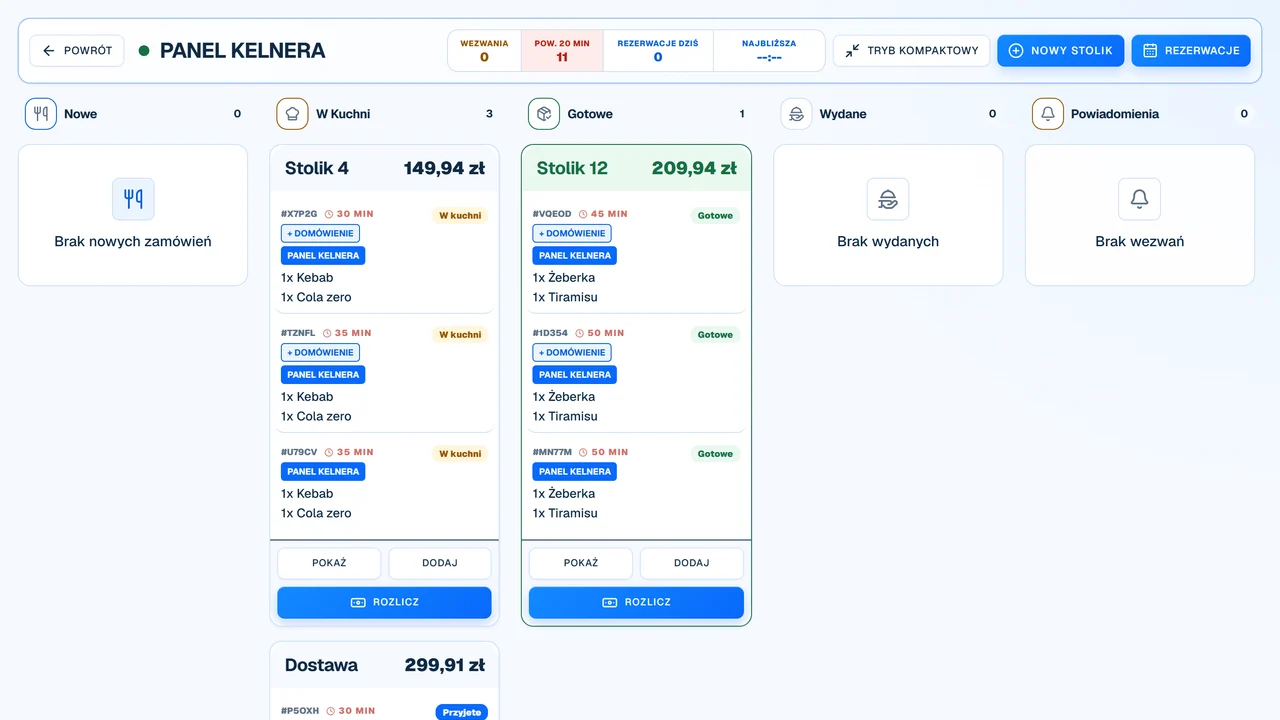Click the 149,94 zł total on Stolik 4
1280x720 pixels.
click(x=445, y=168)
